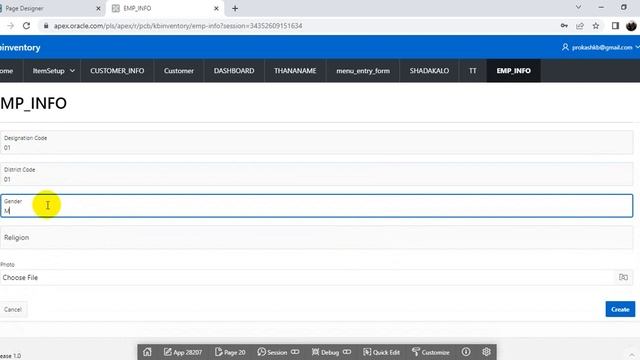Open Customize in developer toolbar
Screen dimensions: 640x360
(x=430, y=352)
